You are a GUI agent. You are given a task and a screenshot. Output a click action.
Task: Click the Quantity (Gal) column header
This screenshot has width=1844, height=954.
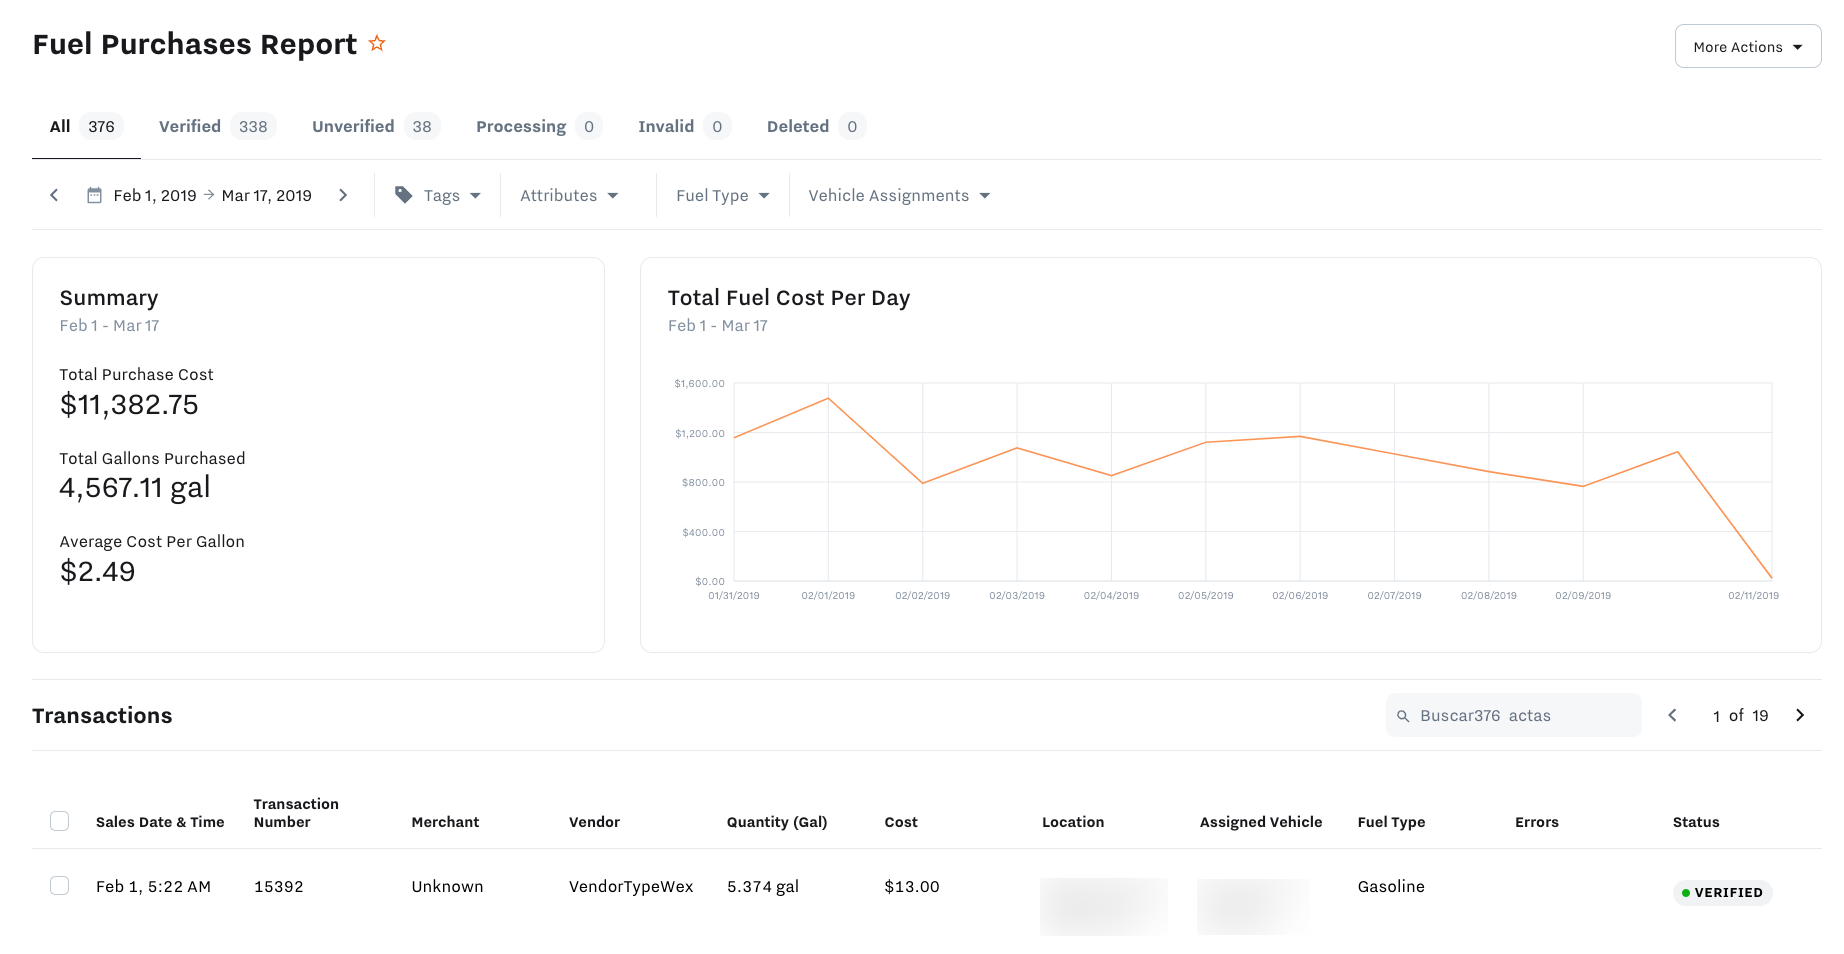[x=777, y=822]
